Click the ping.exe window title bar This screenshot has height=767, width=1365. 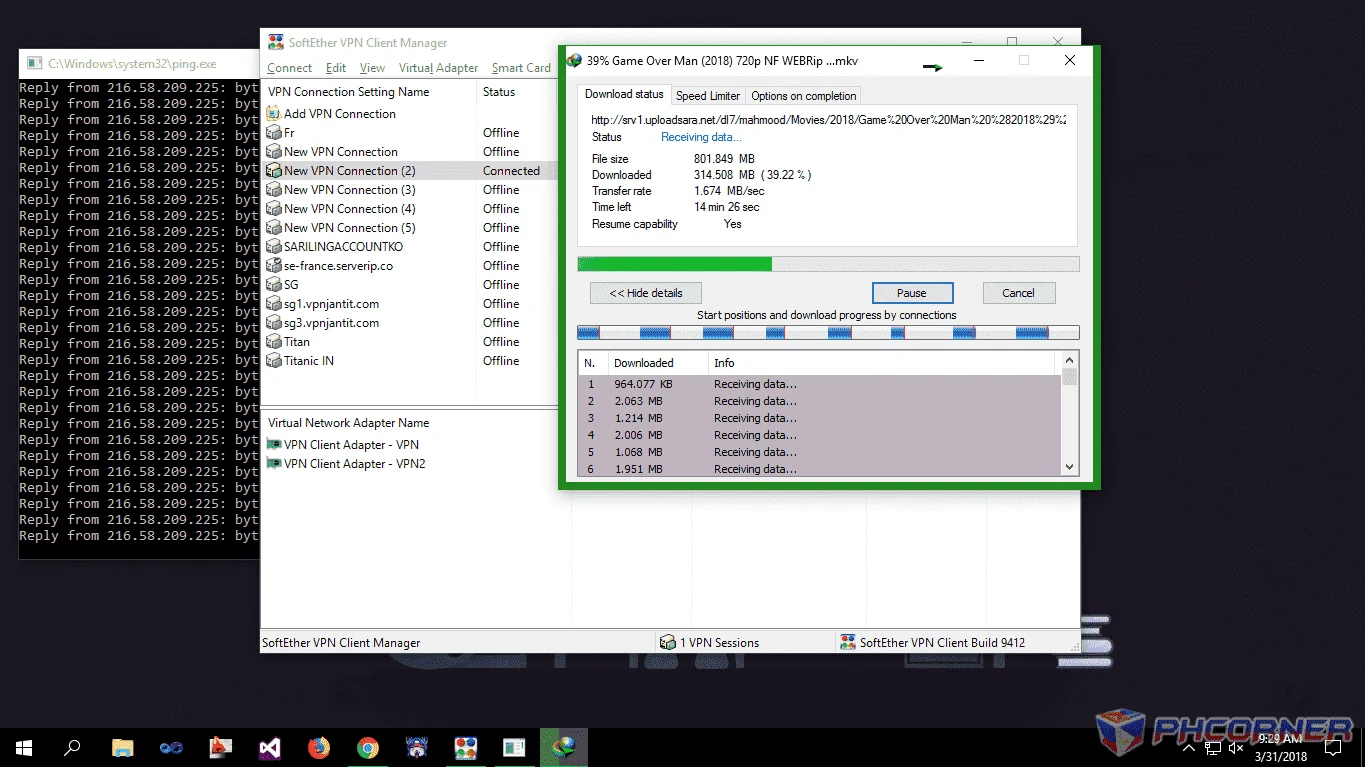[140, 63]
